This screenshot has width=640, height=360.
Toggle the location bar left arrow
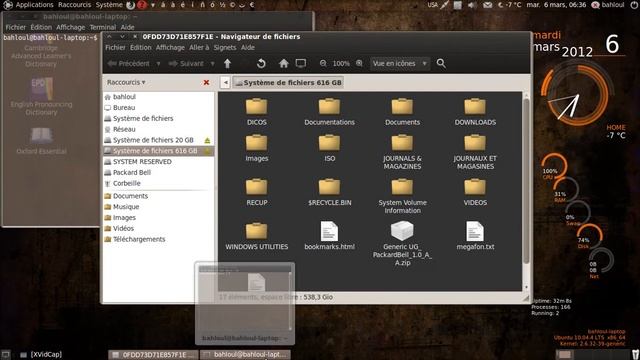pyautogui.click(x=225, y=82)
